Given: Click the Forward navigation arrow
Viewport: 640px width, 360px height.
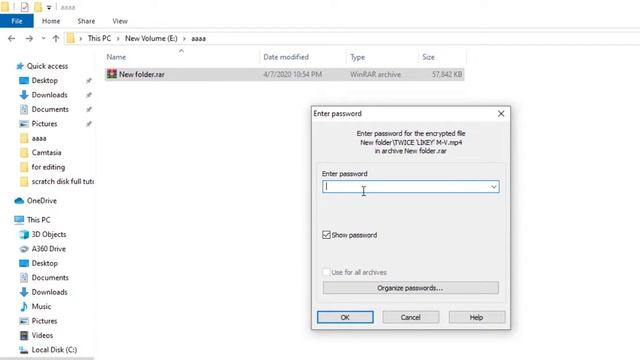Looking at the screenshot, I should tap(29, 38).
